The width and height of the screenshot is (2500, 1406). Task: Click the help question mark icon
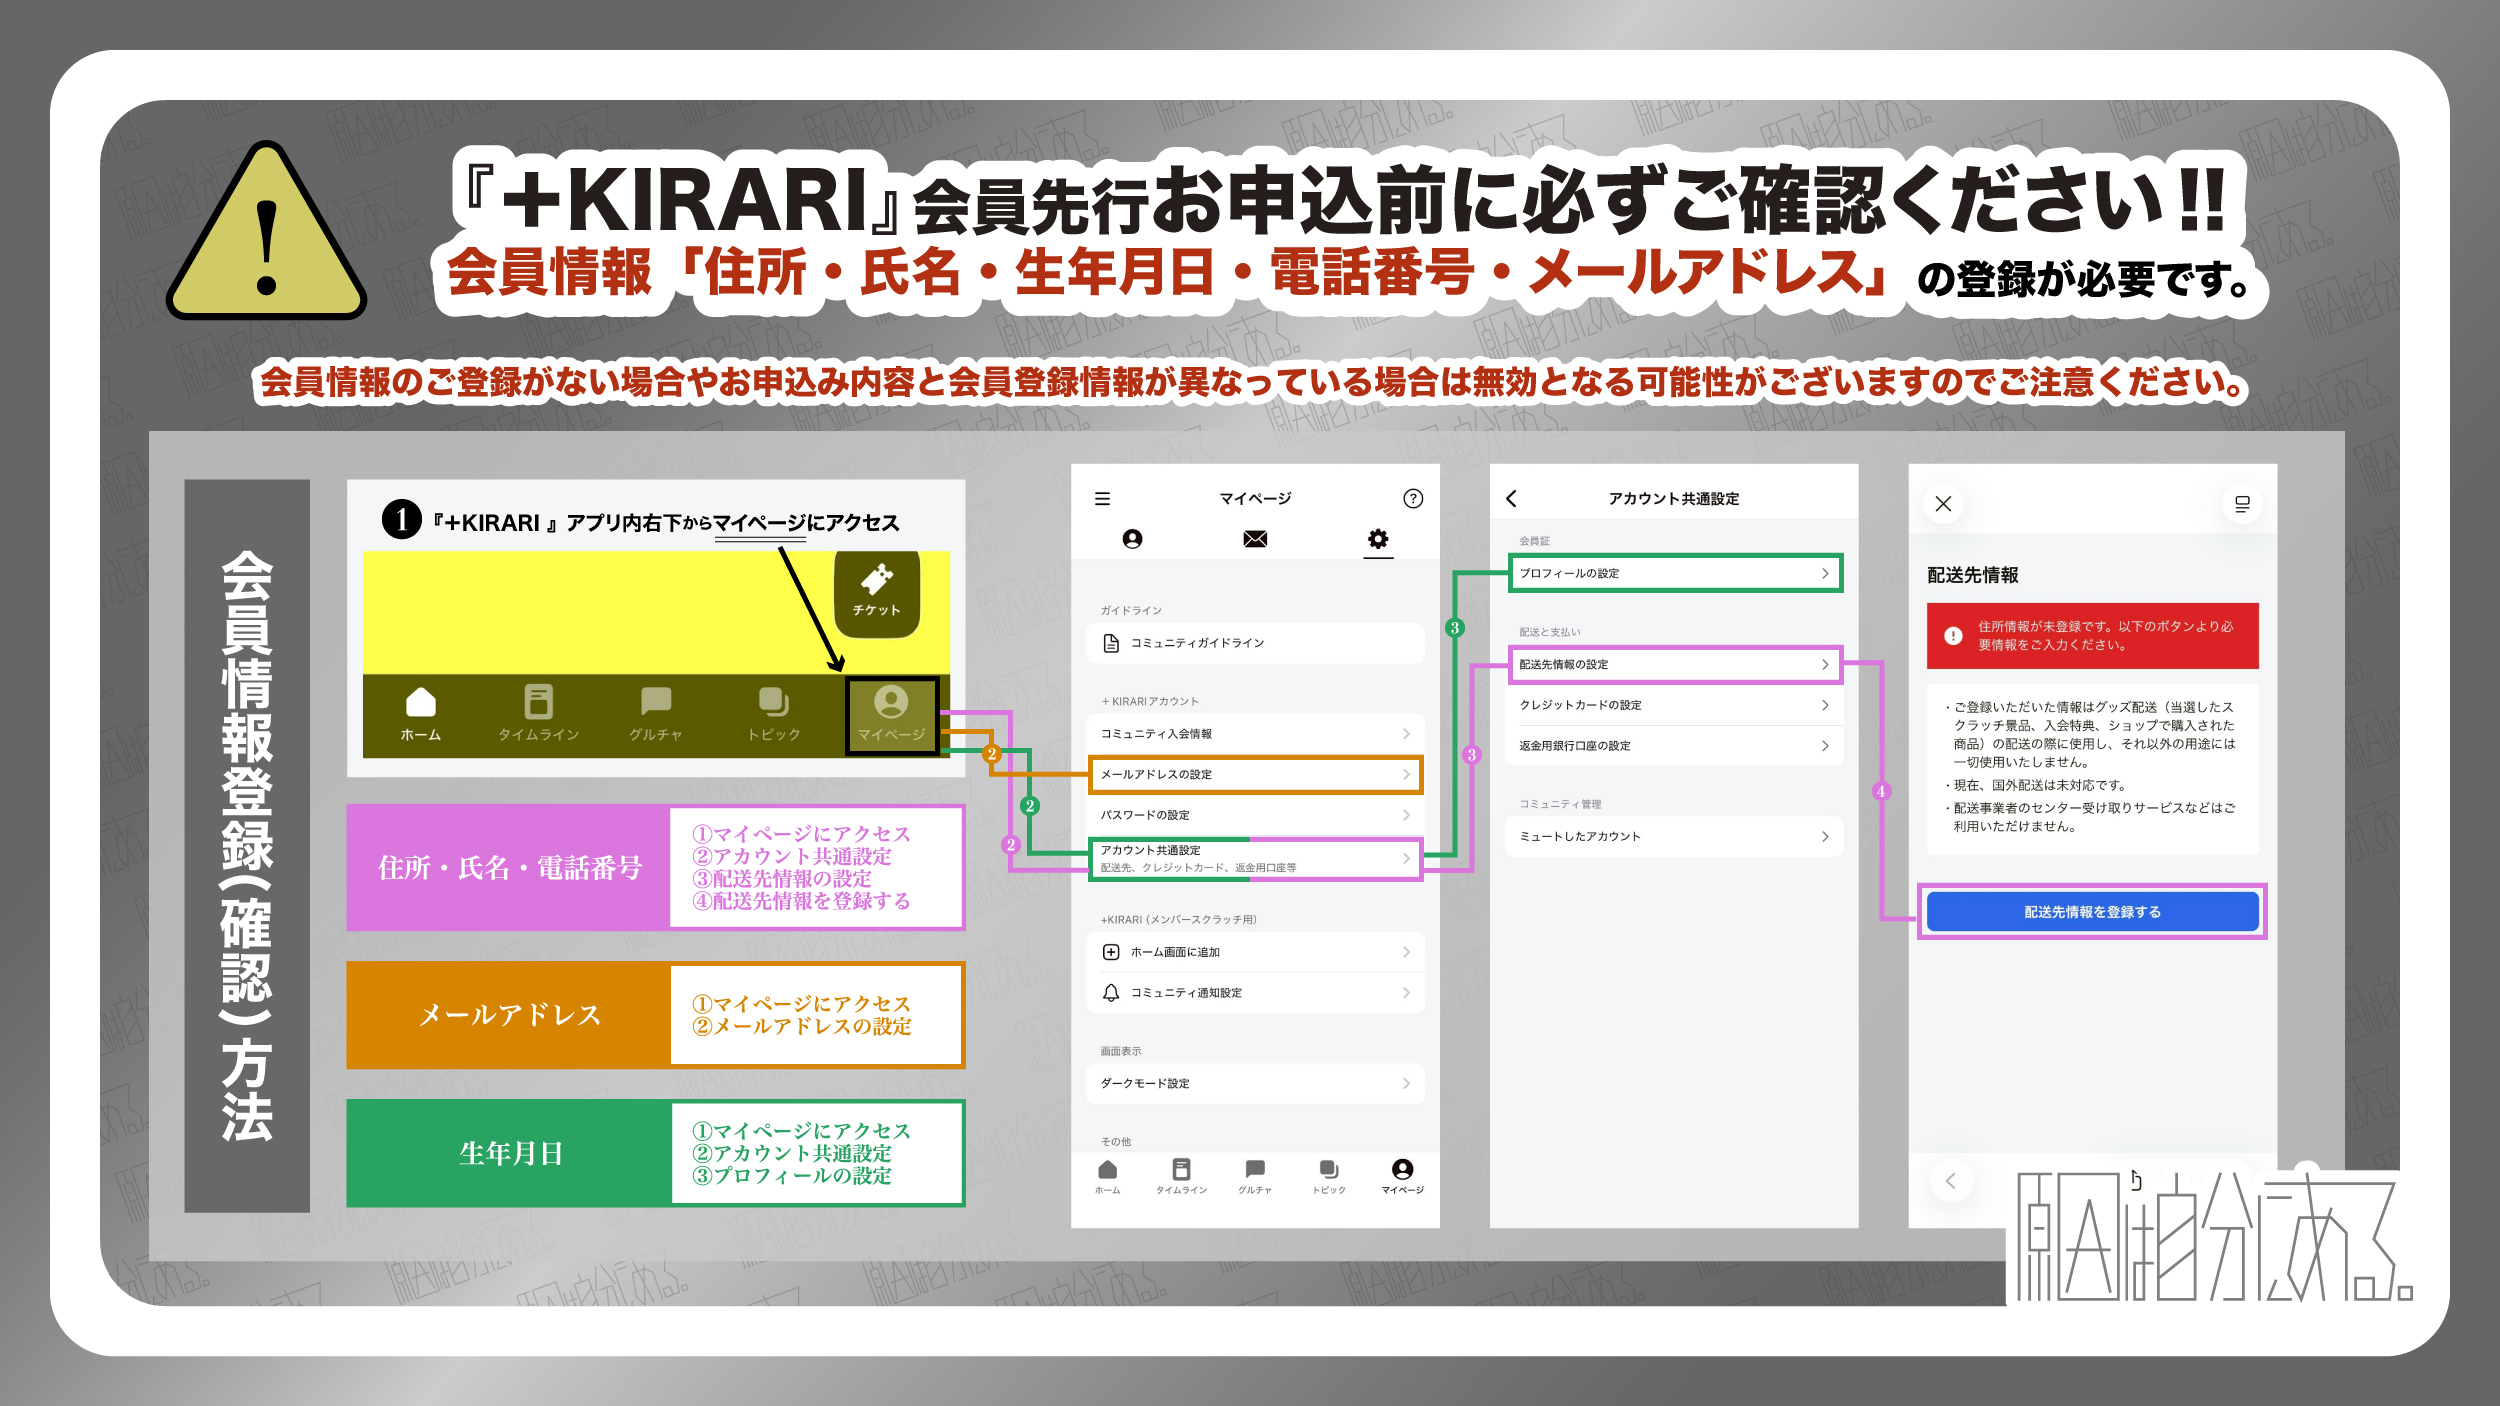1413,498
